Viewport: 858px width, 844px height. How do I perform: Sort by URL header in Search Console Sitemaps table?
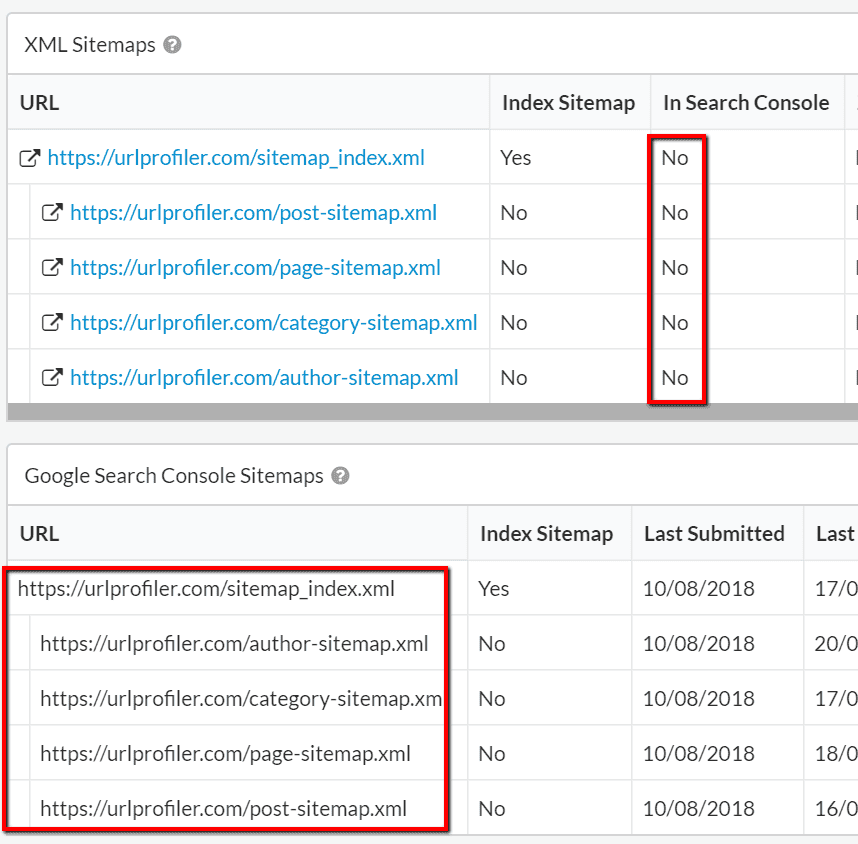tap(39, 534)
